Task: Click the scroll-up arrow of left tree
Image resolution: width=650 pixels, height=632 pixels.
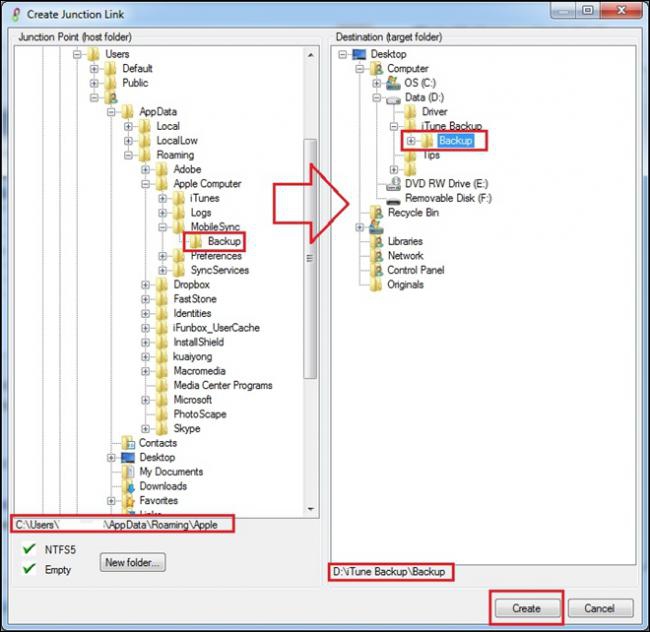Action: [310, 55]
